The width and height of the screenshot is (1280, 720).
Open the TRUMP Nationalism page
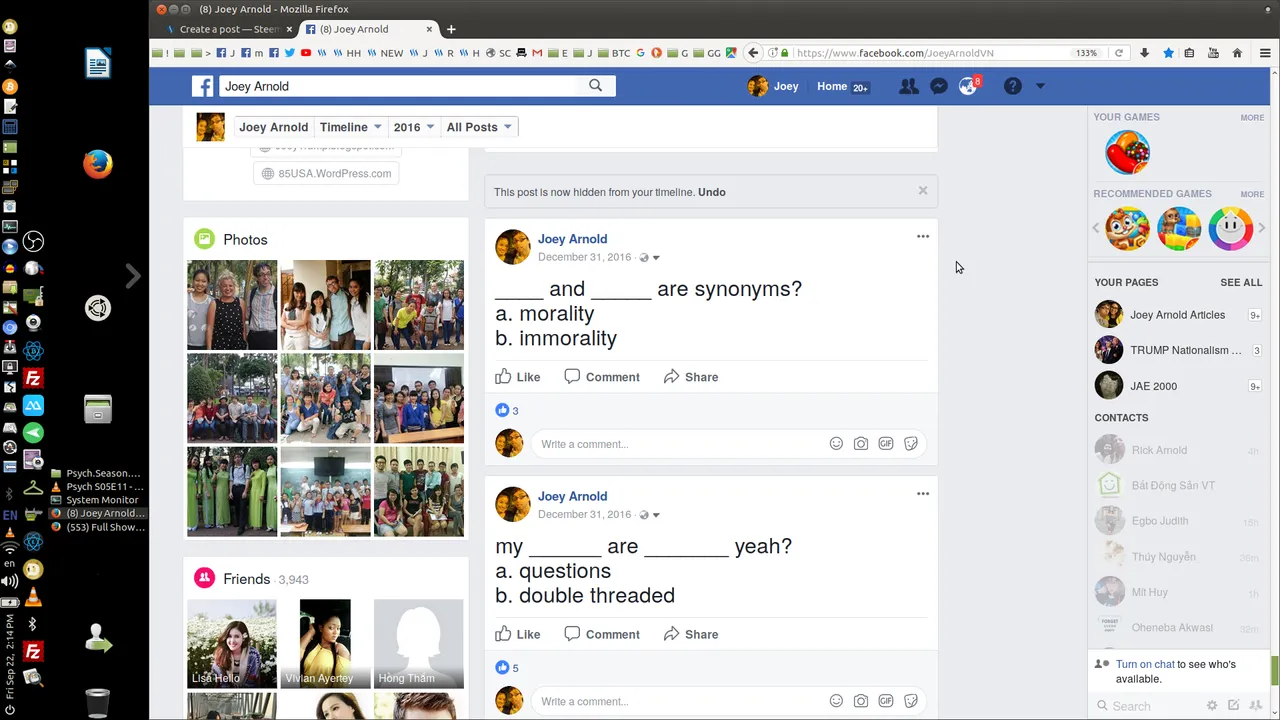[x=1178, y=350]
